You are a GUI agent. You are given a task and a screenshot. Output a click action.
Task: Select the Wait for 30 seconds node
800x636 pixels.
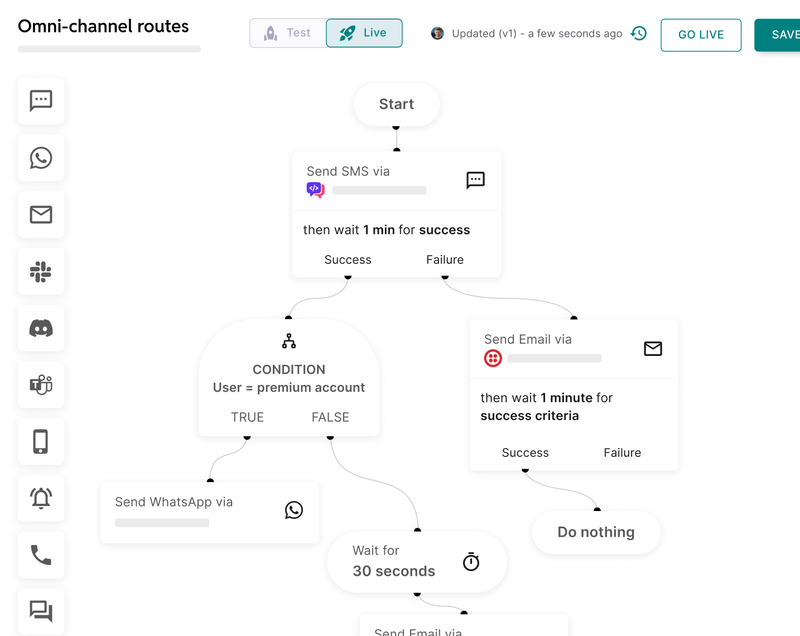[416, 561]
